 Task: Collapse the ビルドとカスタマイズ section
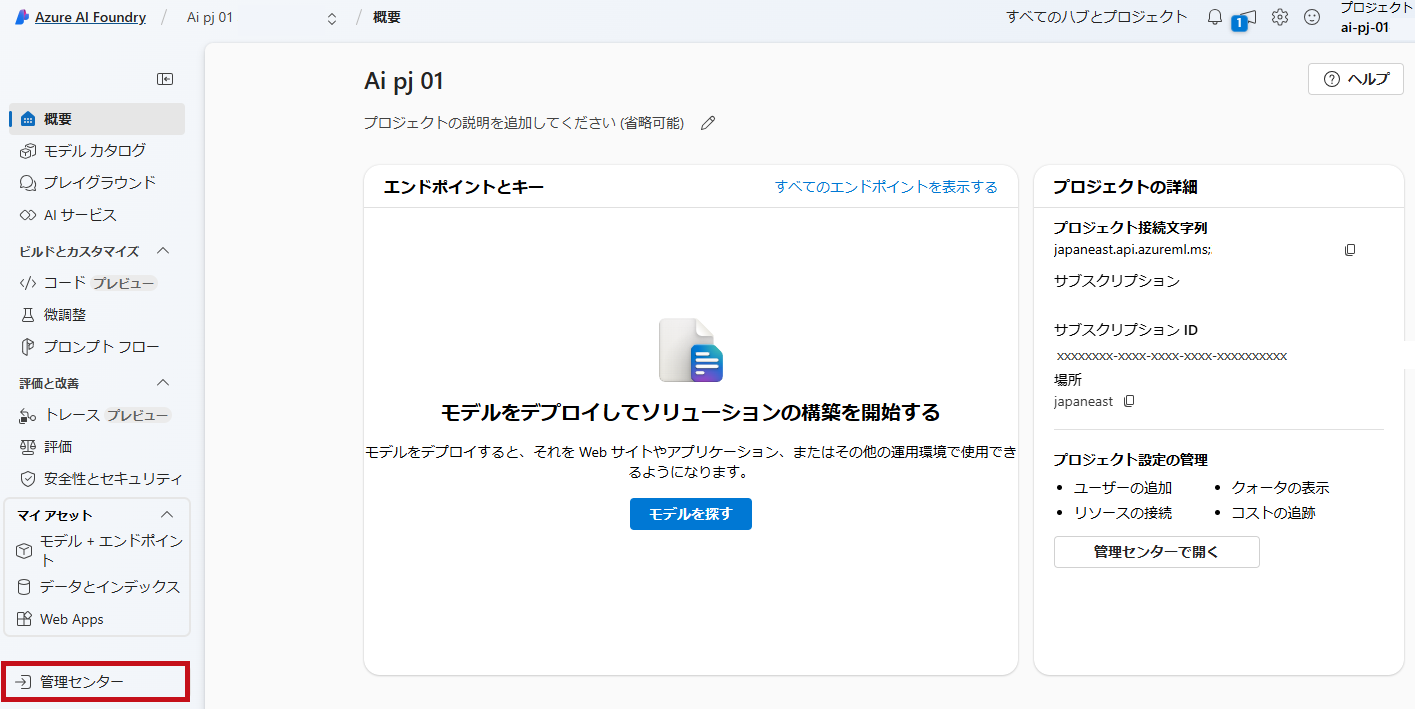(164, 251)
